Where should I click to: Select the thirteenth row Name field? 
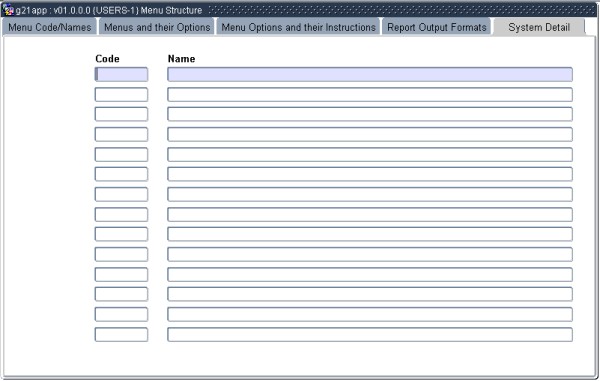point(370,314)
